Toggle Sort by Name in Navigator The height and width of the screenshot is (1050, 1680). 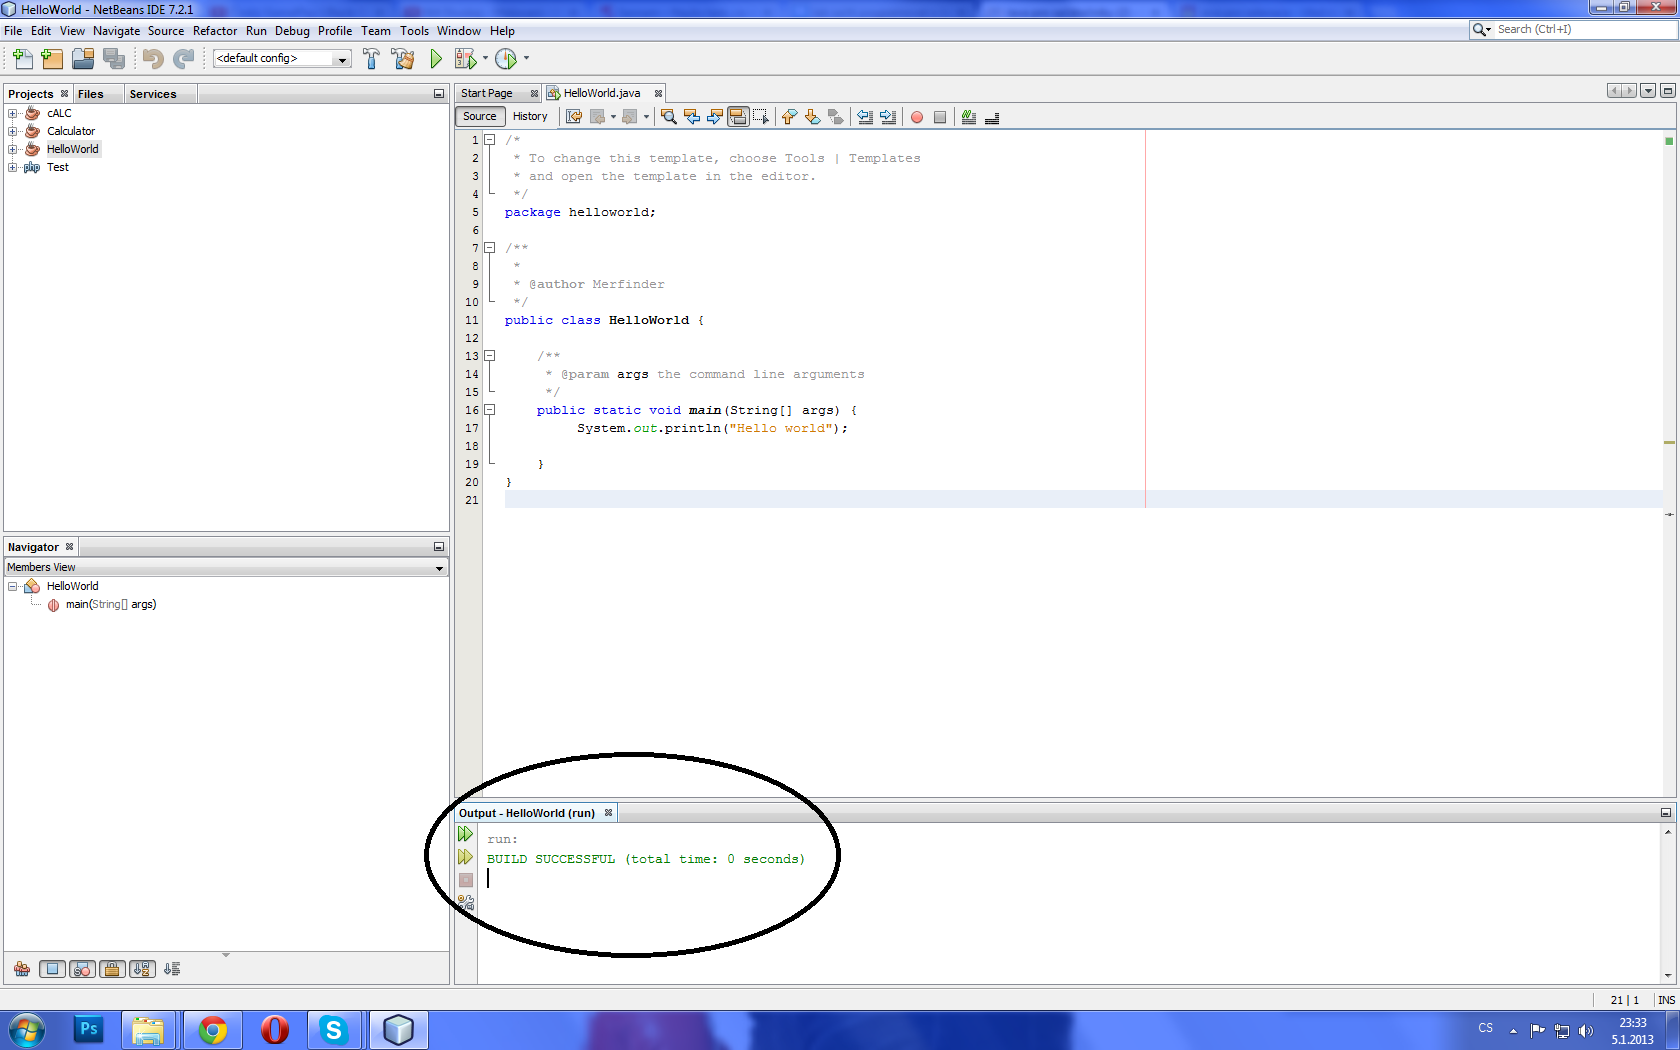143,969
